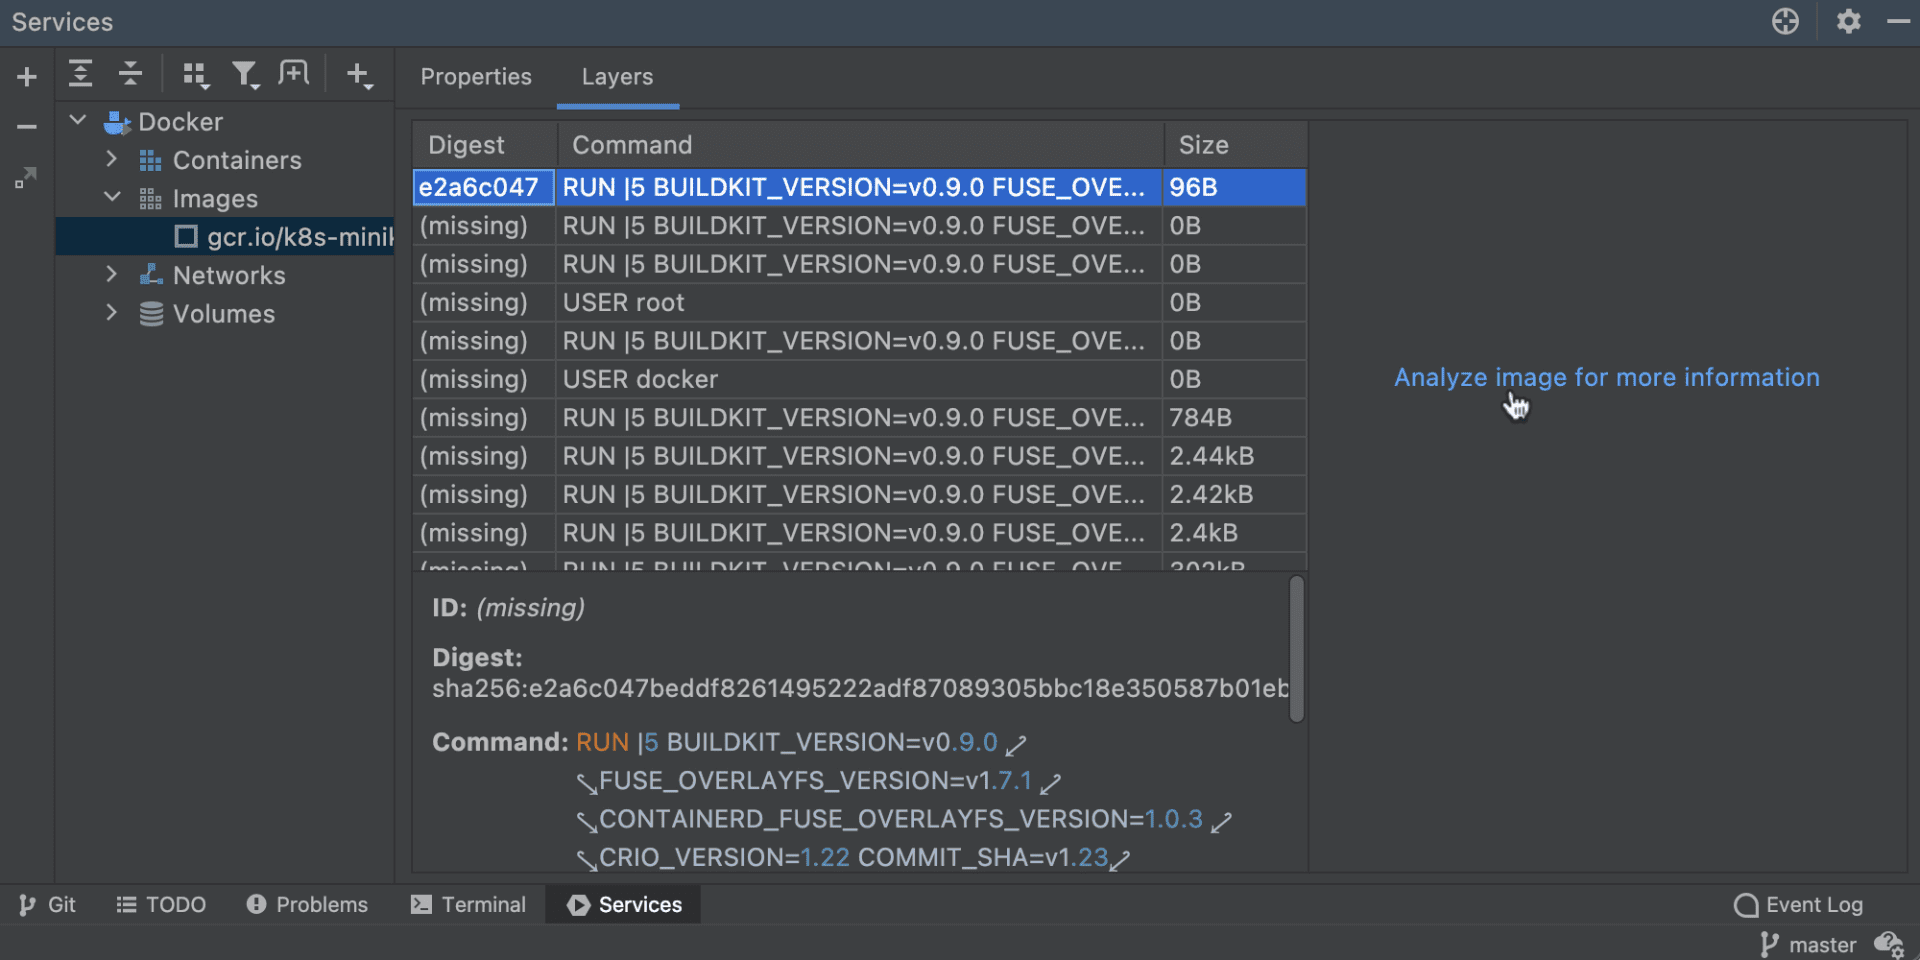
Task: Click the Images grid icon
Action: [150, 199]
